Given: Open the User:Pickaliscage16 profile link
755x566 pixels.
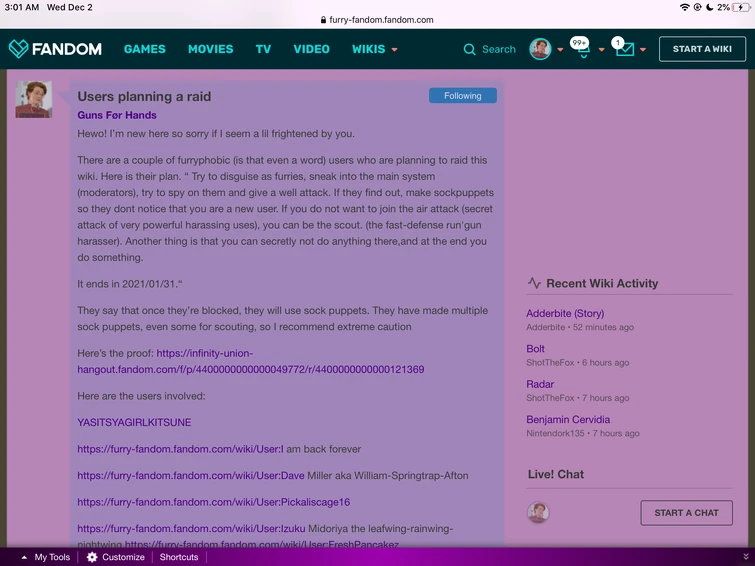Looking at the screenshot, I should point(214,502).
